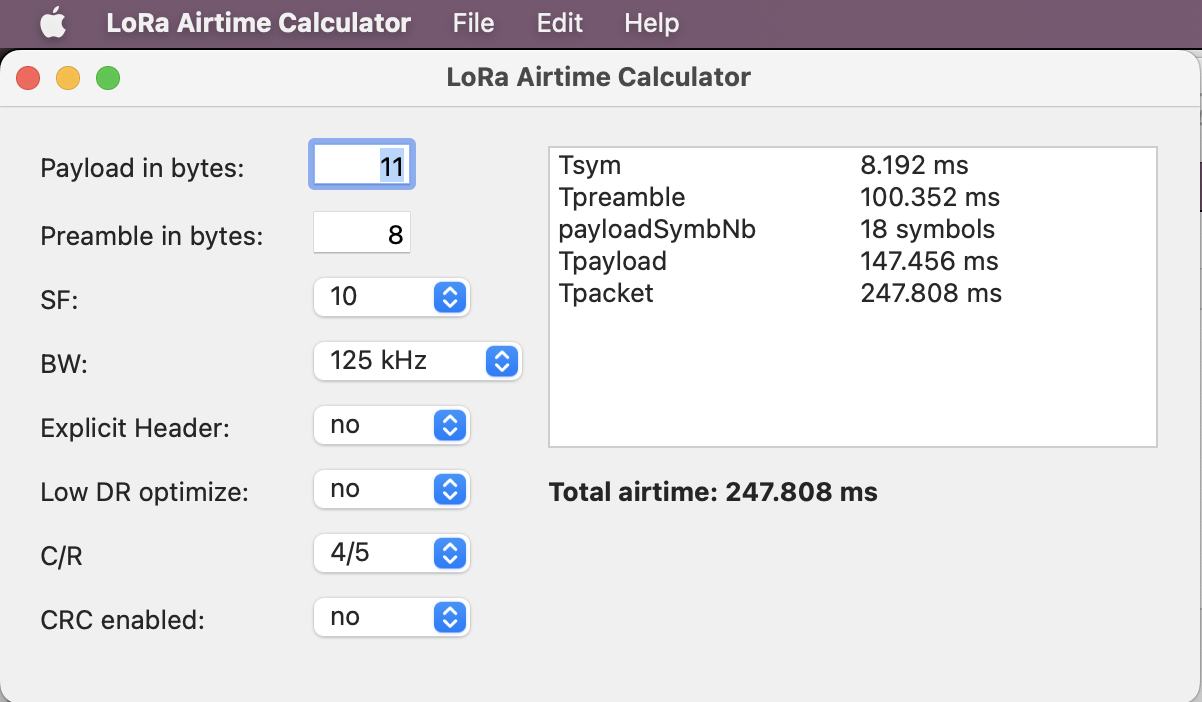Click the 247.808 ms Tpacket value
Image resolution: width=1202 pixels, height=702 pixels.
(x=931, y=293)
